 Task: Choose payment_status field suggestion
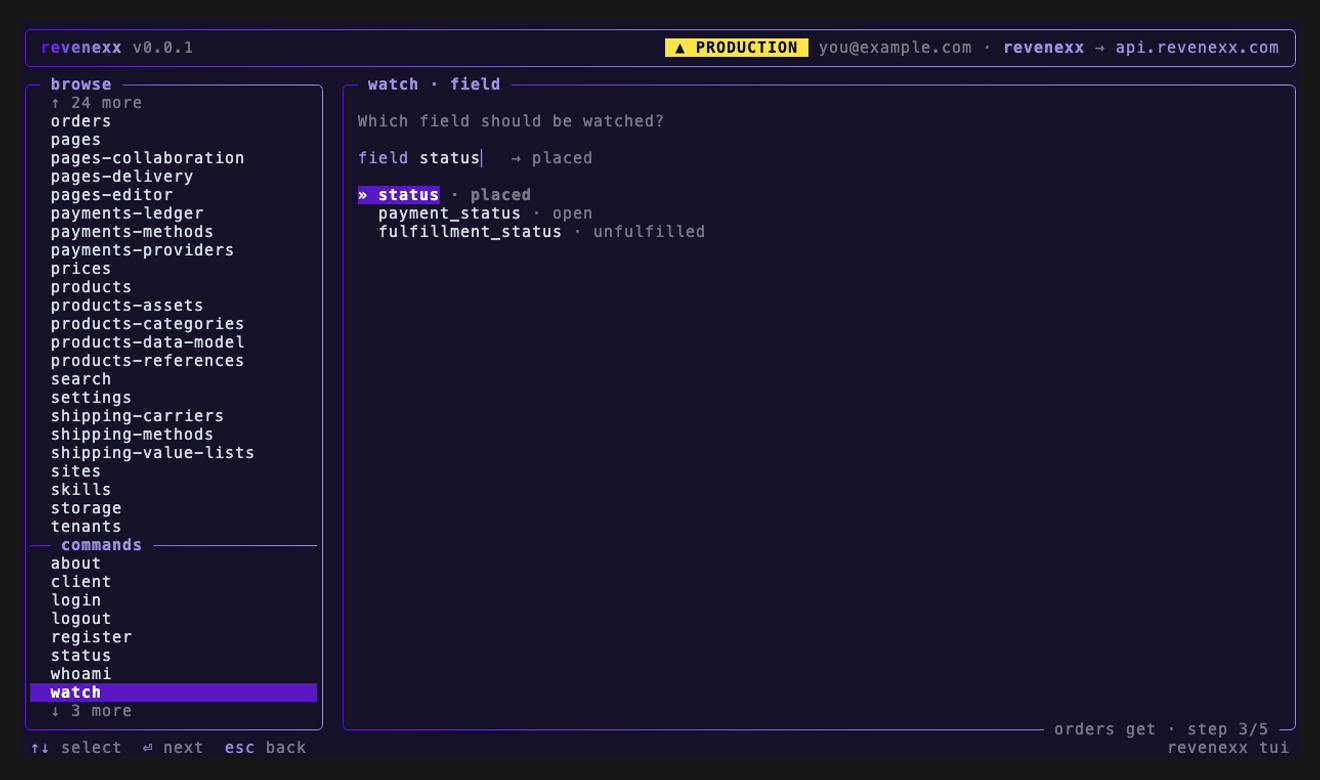point(485,213)
